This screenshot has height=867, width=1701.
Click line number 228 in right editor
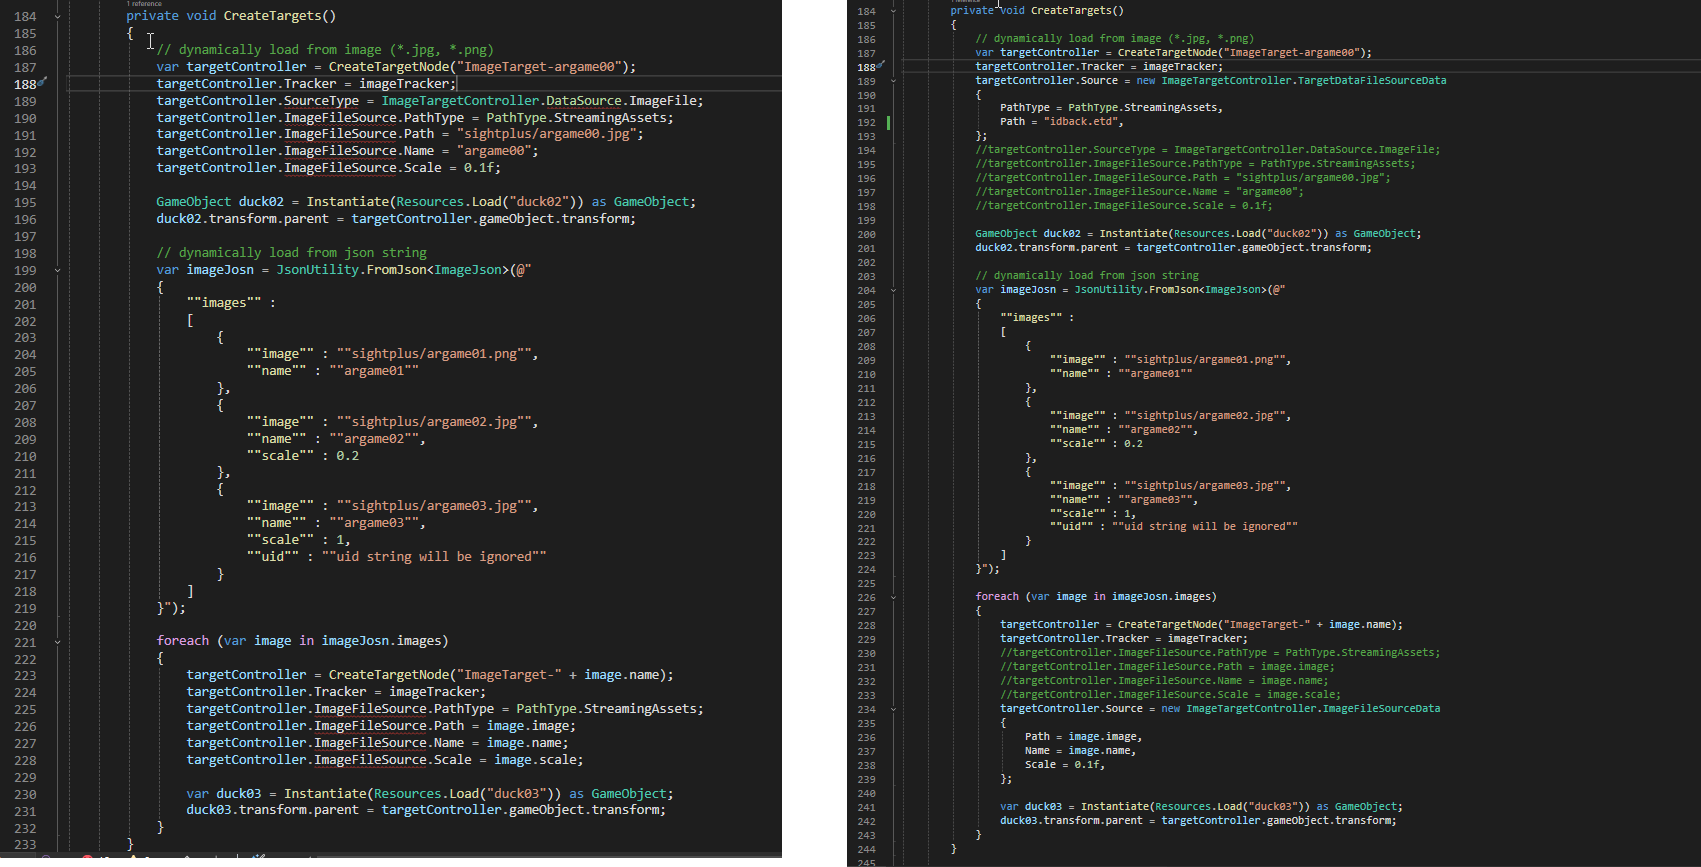click(866, 625)
